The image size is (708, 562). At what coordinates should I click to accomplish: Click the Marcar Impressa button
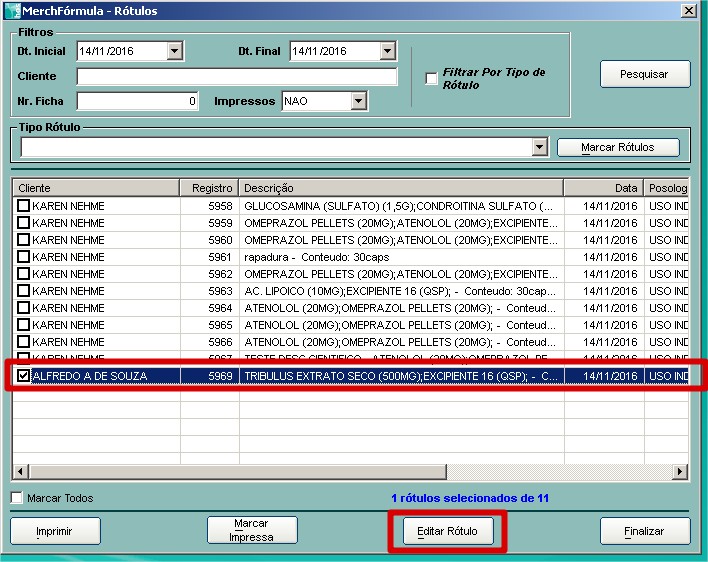tap(252, 530)
